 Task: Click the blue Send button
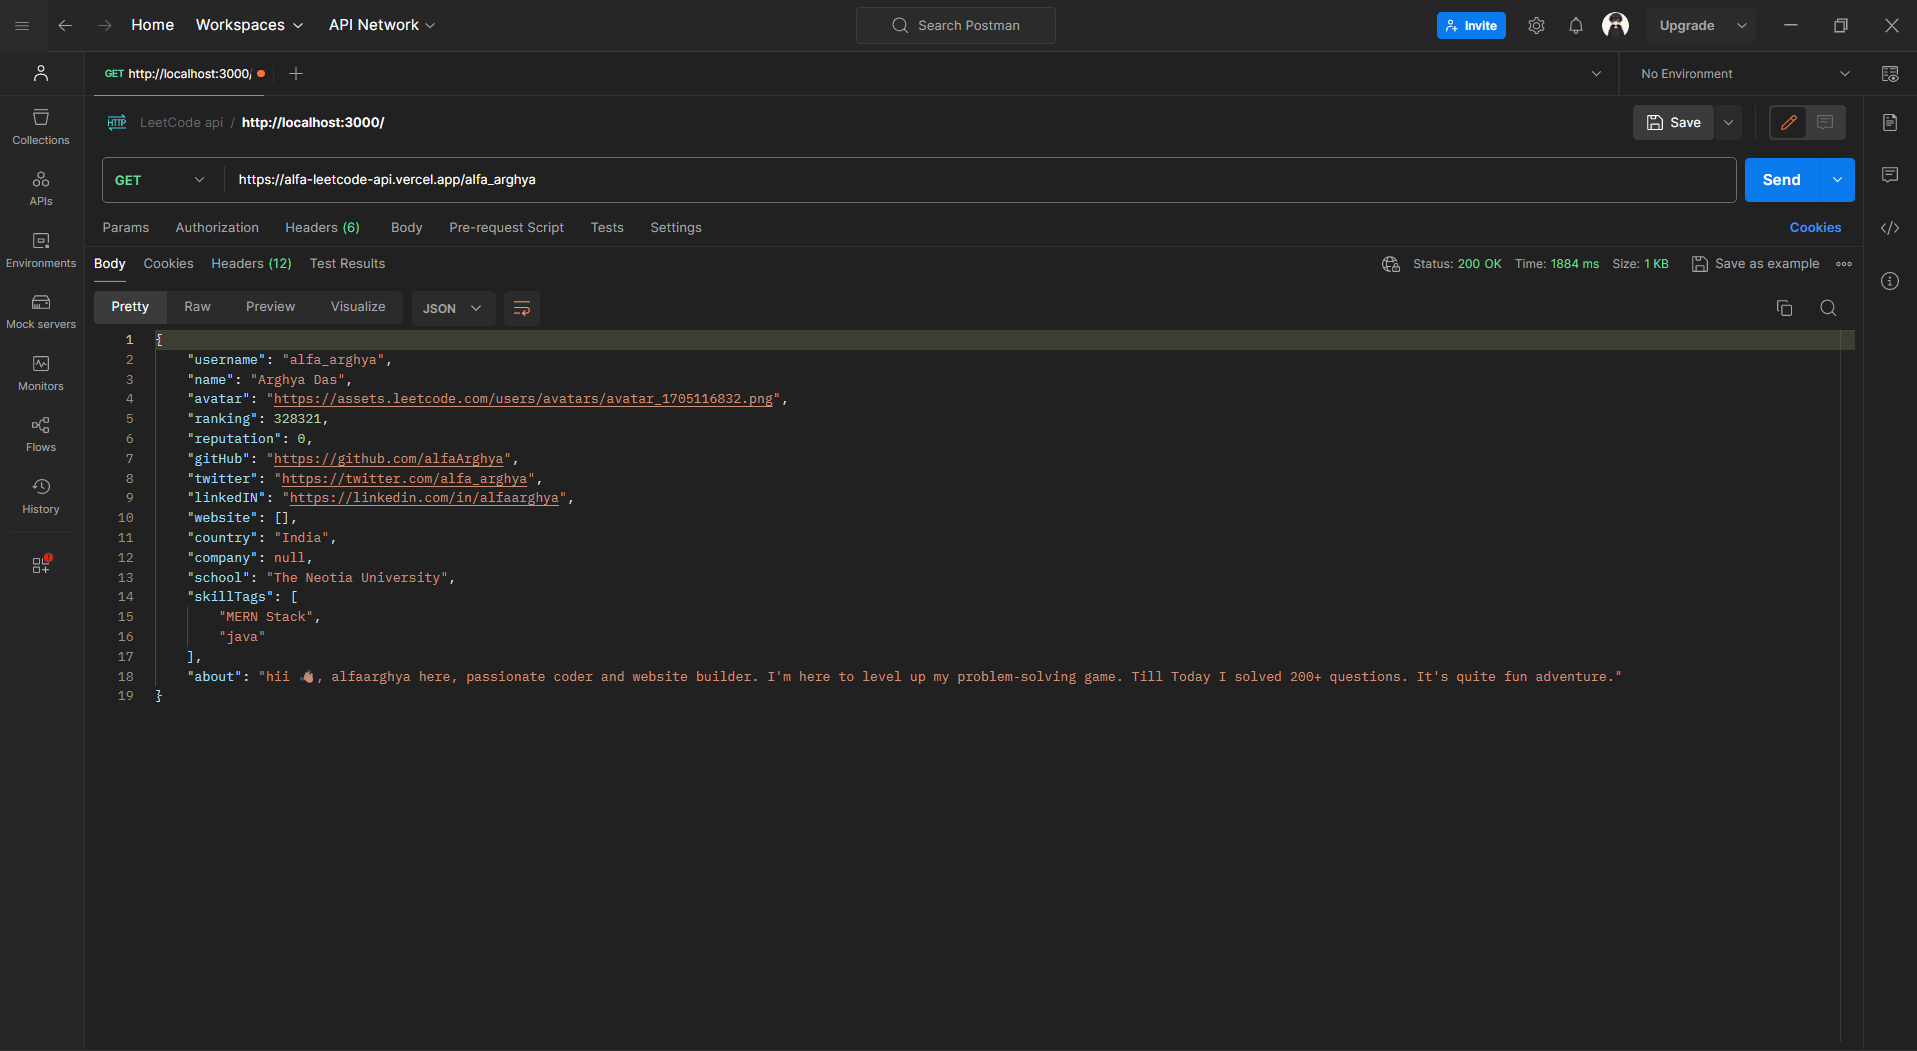1781,180
